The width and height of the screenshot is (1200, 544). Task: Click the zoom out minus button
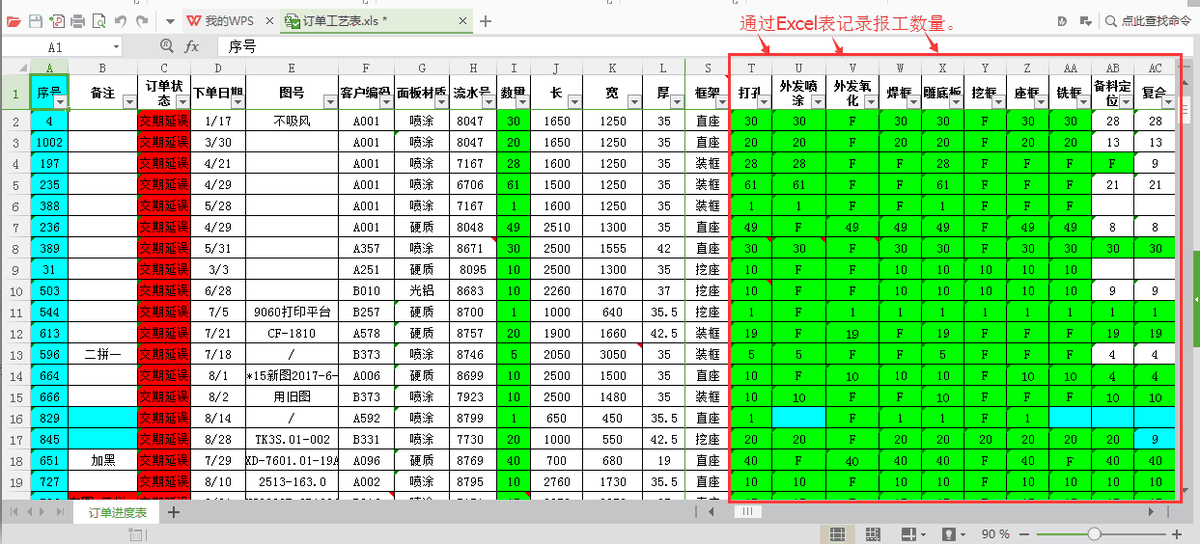point(1023,534)
